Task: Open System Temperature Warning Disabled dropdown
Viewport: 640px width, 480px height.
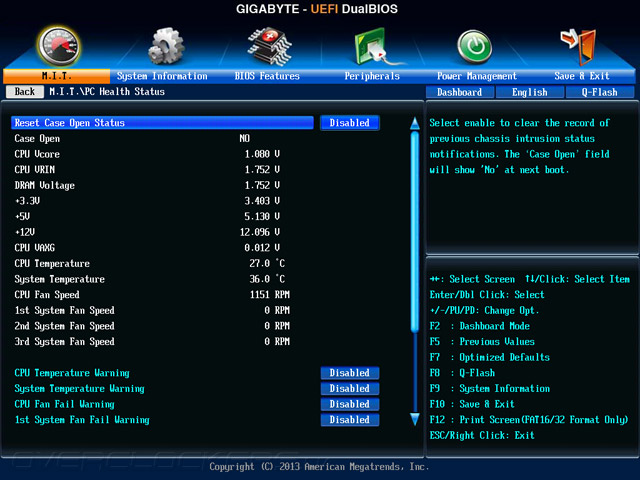Action: point(350,388)
